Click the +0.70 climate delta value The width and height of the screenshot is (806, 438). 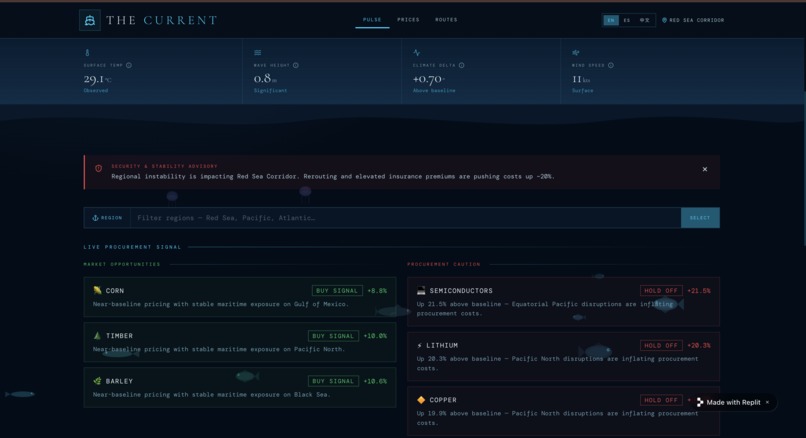(427, 79)
